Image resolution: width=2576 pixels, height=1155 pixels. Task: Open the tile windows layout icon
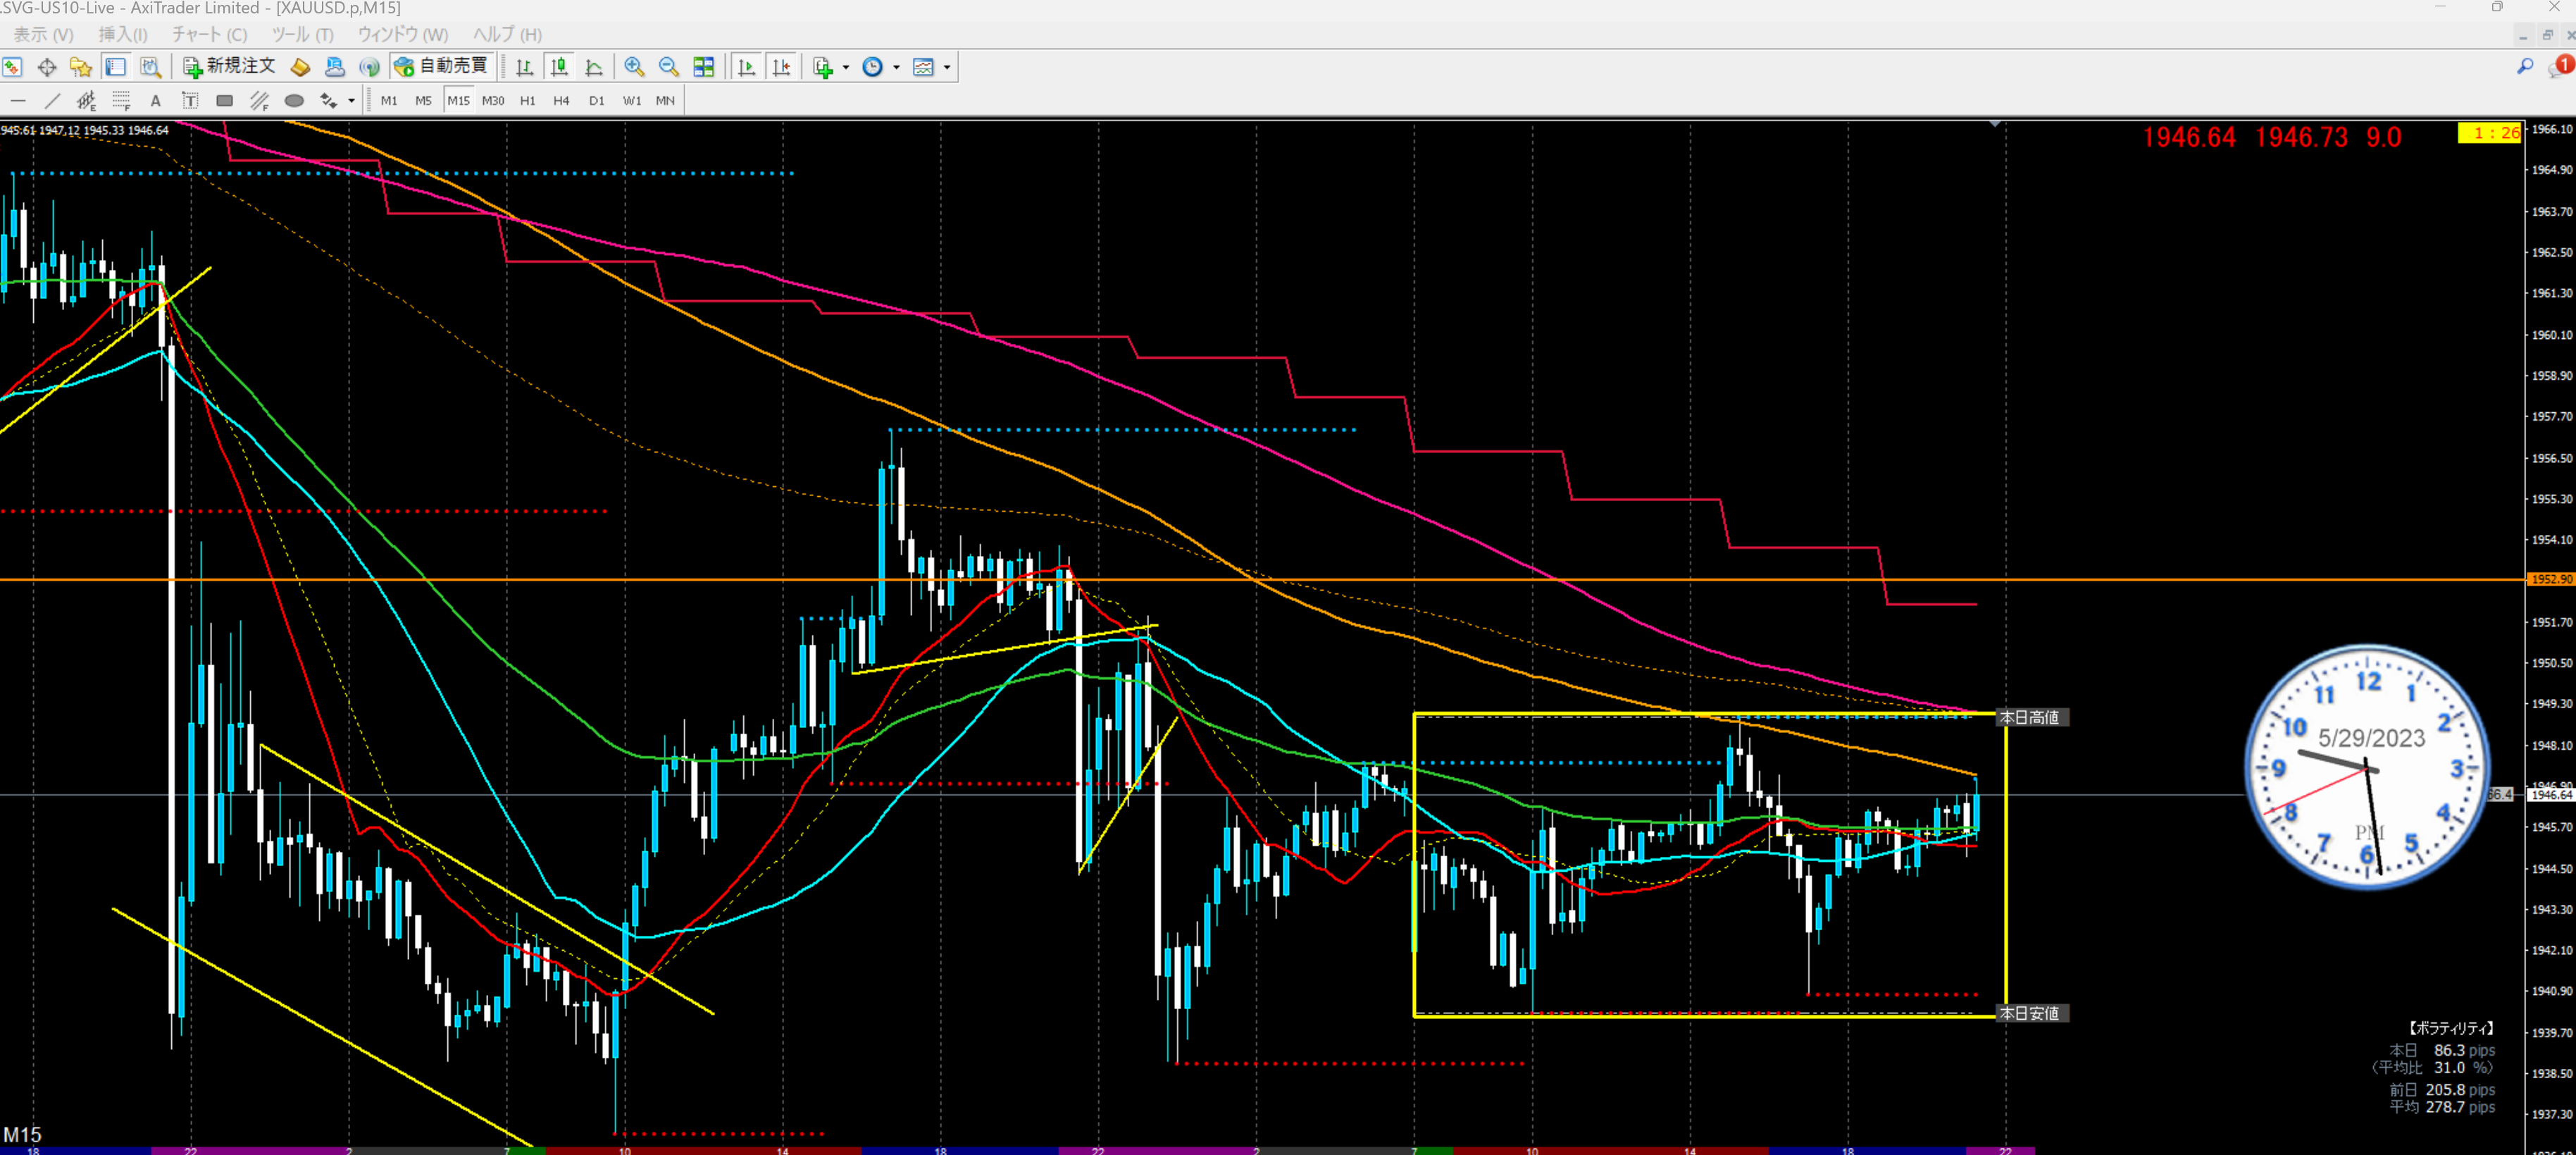pos(704,67)
